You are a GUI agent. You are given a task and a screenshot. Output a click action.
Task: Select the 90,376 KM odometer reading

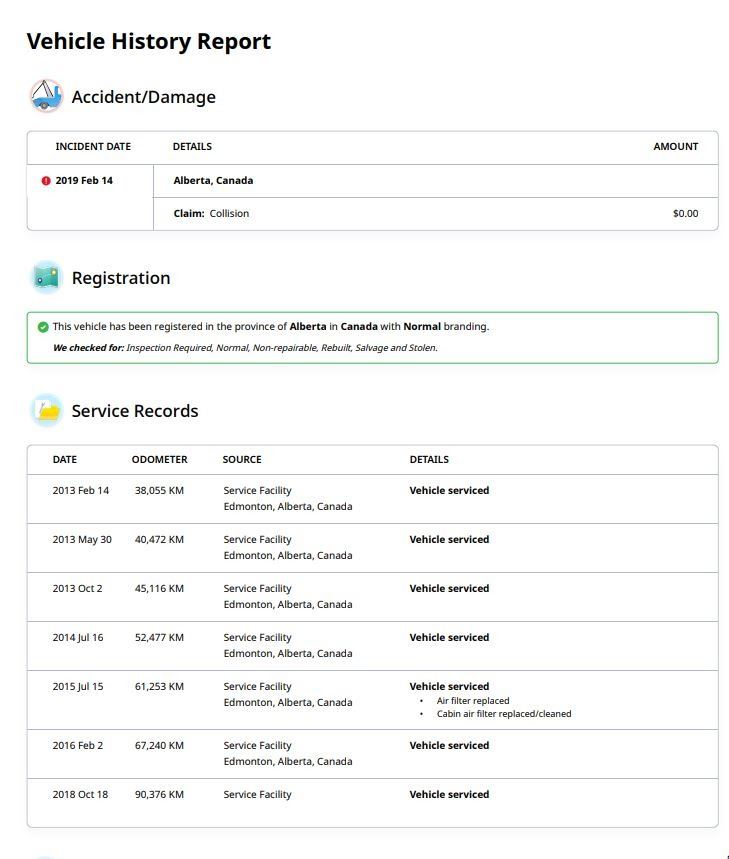pyautogui.click(x=159, y=795)
